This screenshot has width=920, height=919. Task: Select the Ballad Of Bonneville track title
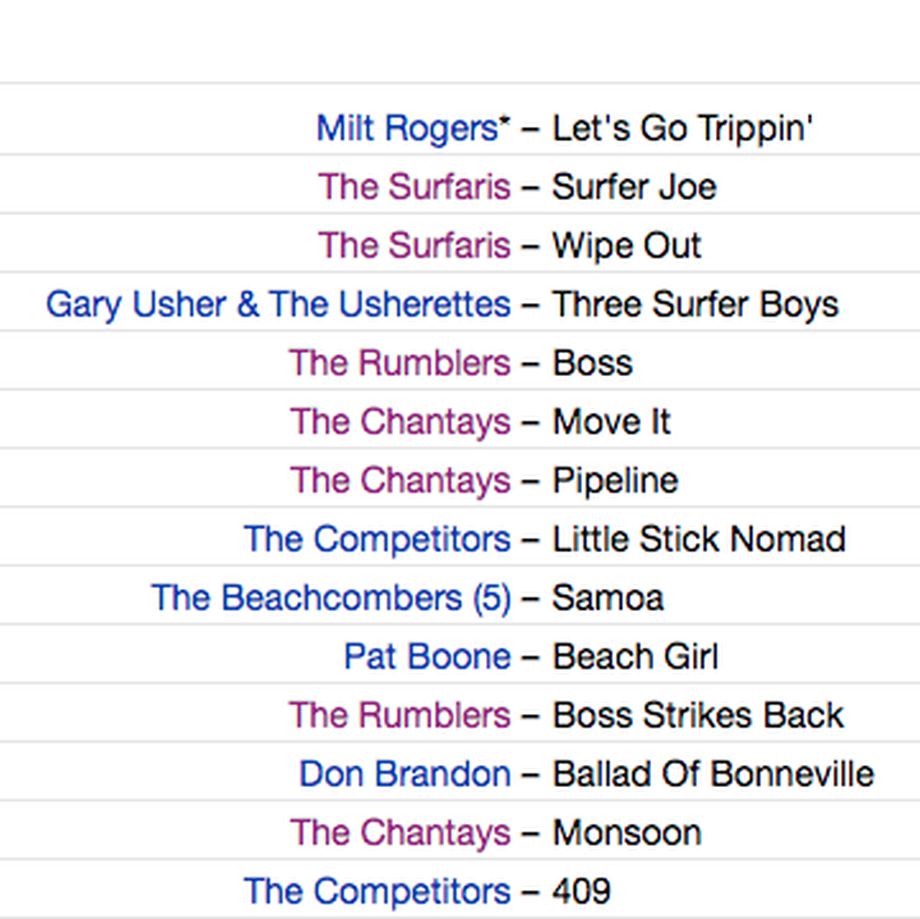point(713,773)
